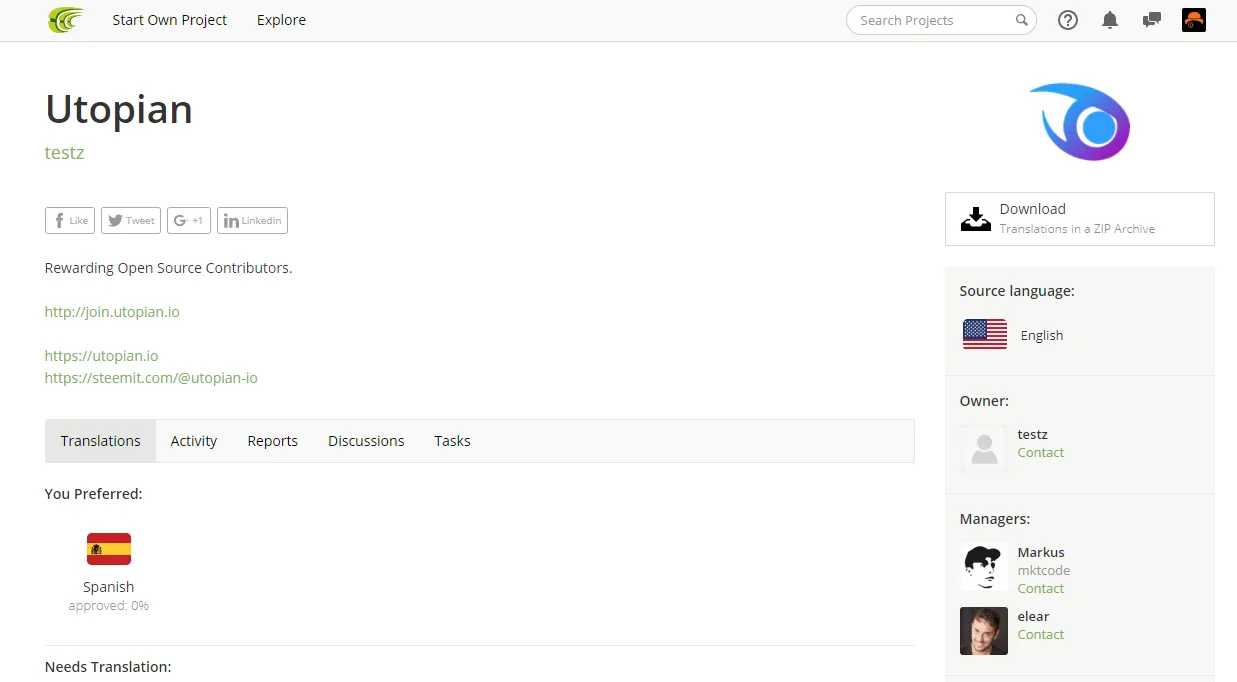Click the Markus manager name
This screenshot has width=1237, height=682.
1041,553
